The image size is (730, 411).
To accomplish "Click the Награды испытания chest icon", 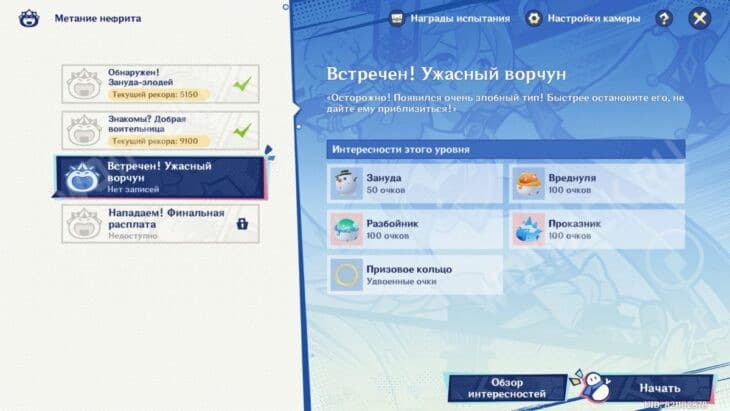I will (x=397, y=19).
